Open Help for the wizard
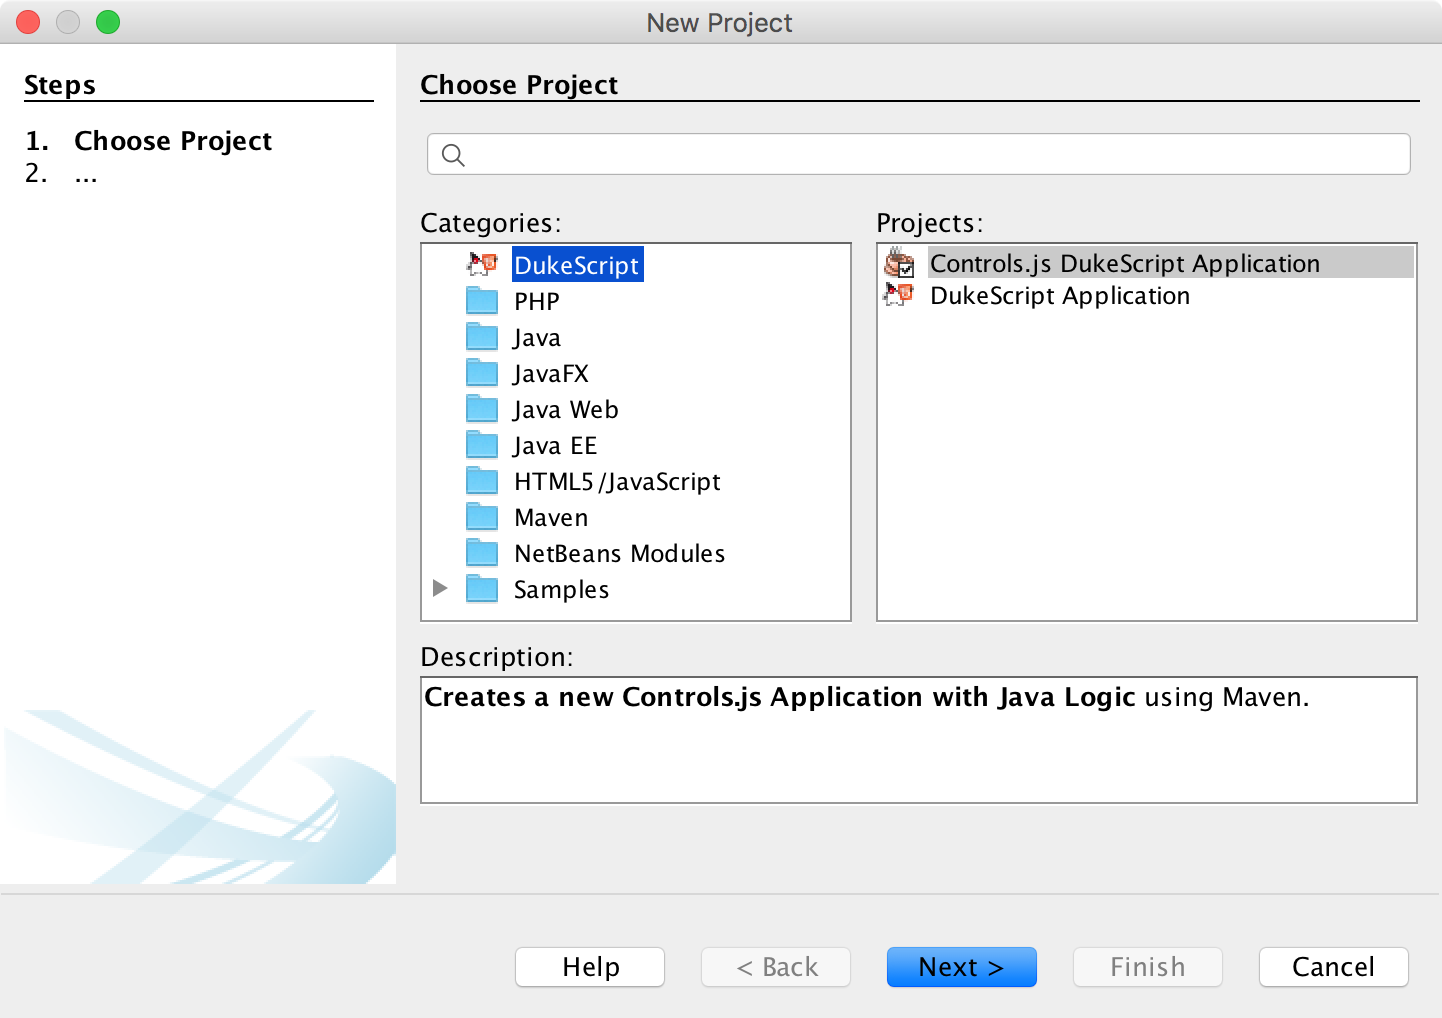 coord(590,967)
